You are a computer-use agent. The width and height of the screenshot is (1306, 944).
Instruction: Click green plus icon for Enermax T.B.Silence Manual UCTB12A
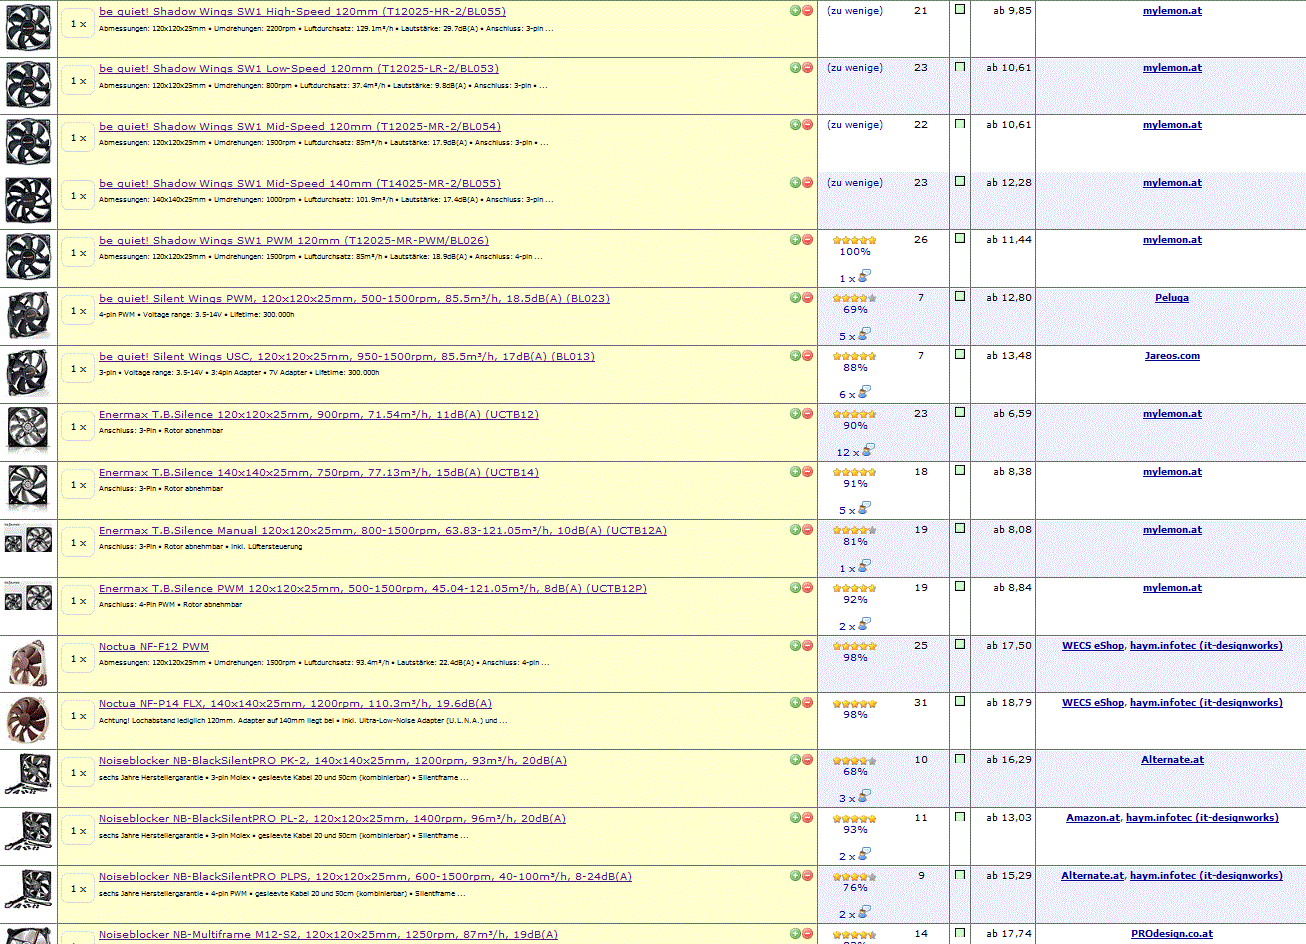point(795,530)
